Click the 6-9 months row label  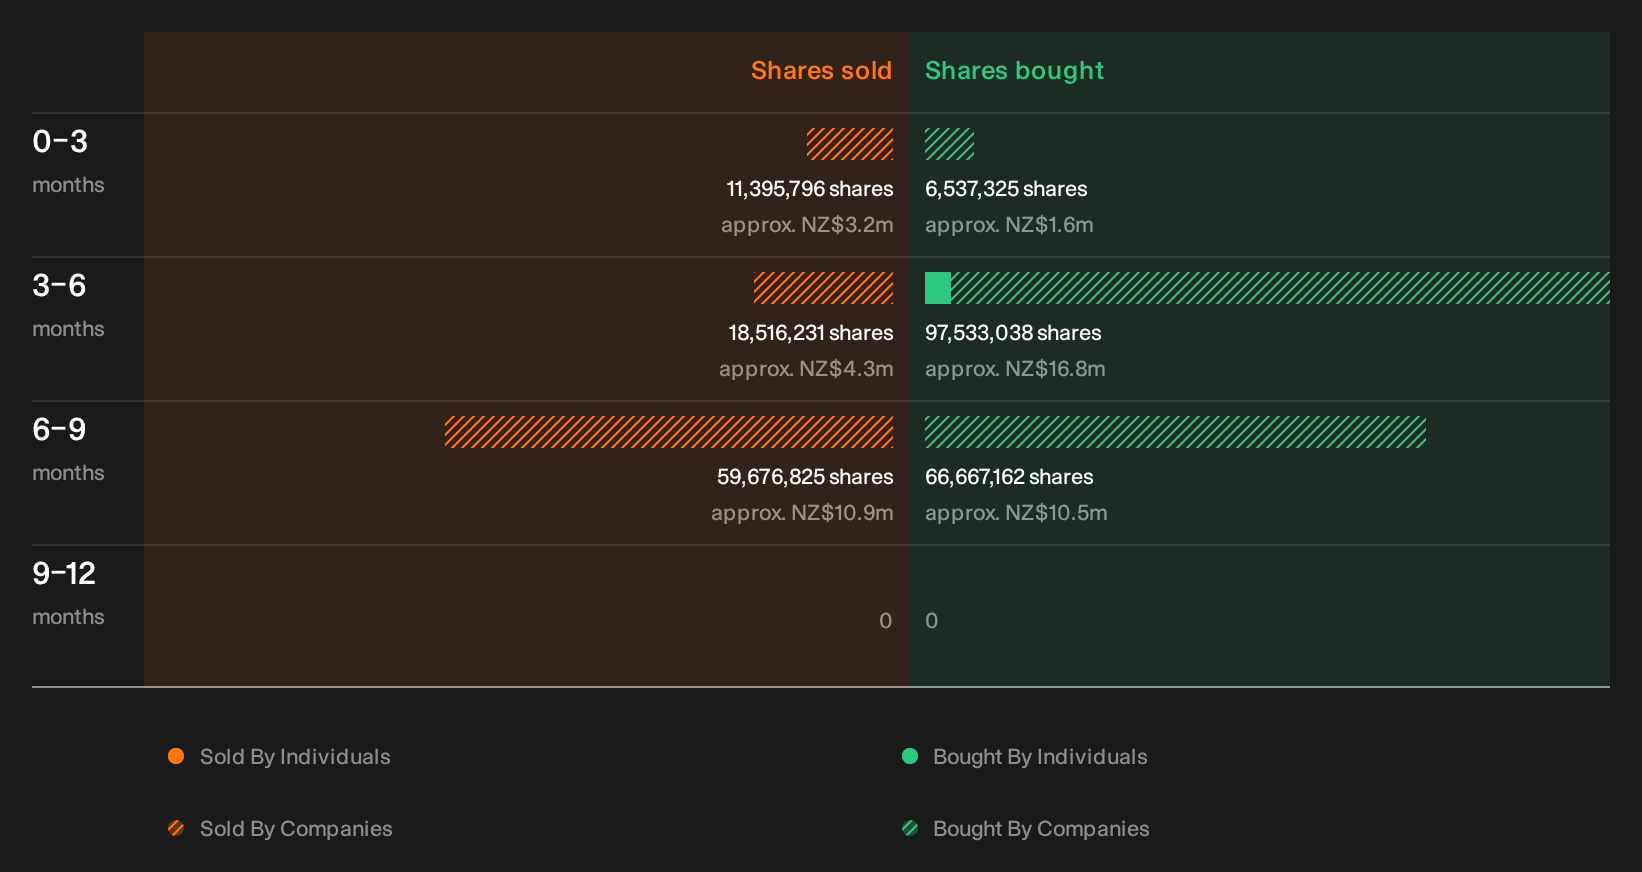pyautogui.click(x=68, y=448)
